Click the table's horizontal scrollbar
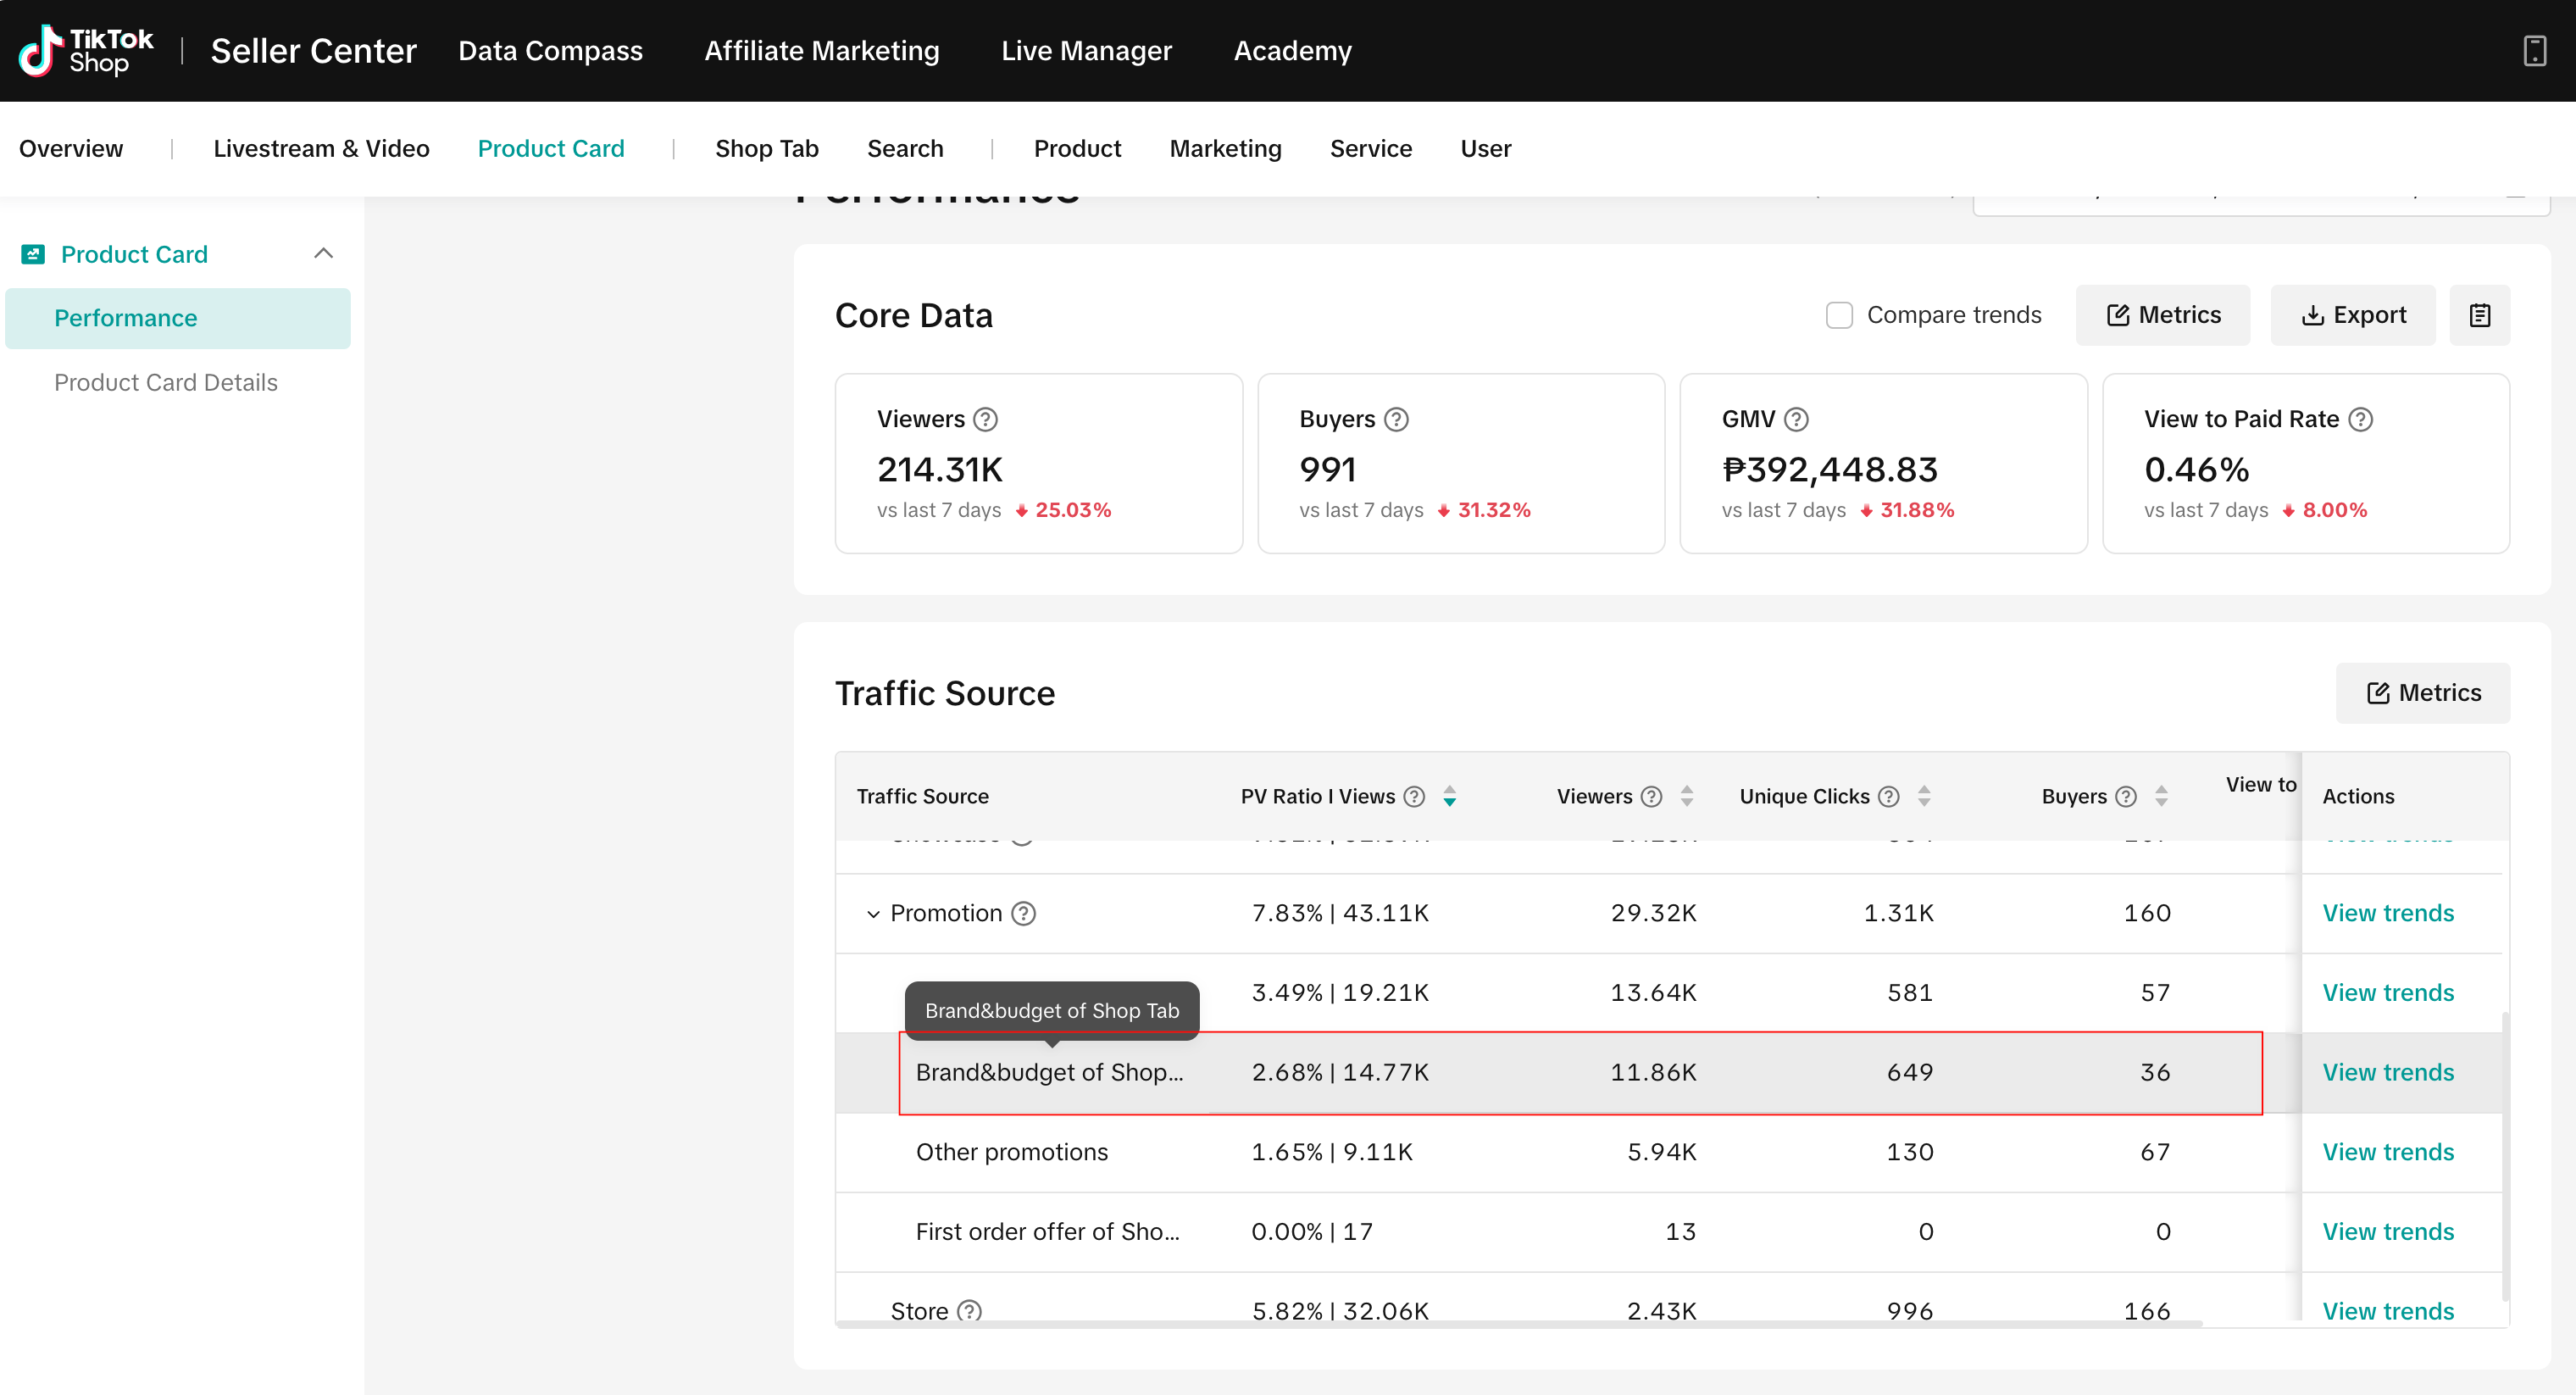 [x=1518, y=1324]
